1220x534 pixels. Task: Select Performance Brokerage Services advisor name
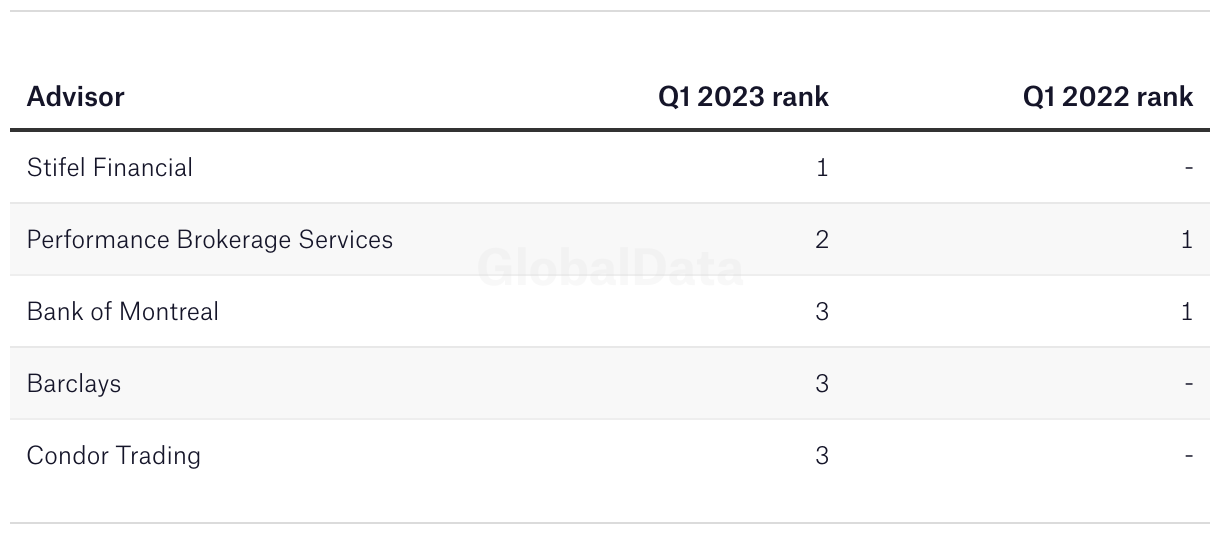[x=210, y=240]
